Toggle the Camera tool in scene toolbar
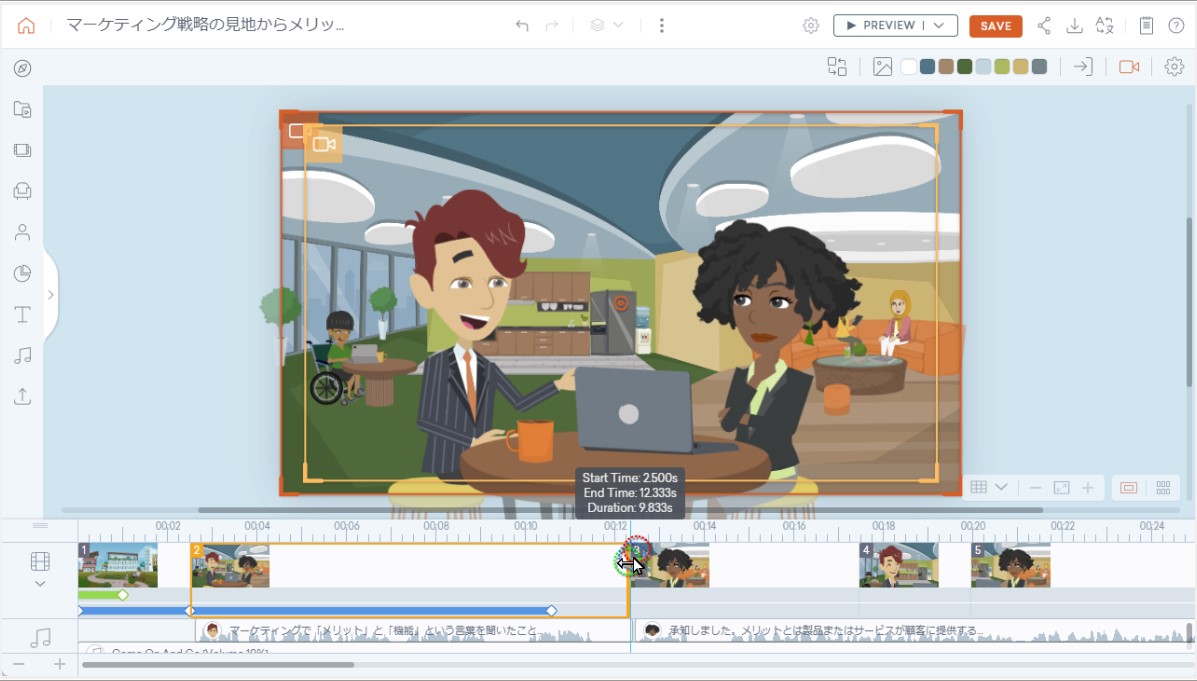This screenshot has width=1197, height=681. coord(1129,67)
